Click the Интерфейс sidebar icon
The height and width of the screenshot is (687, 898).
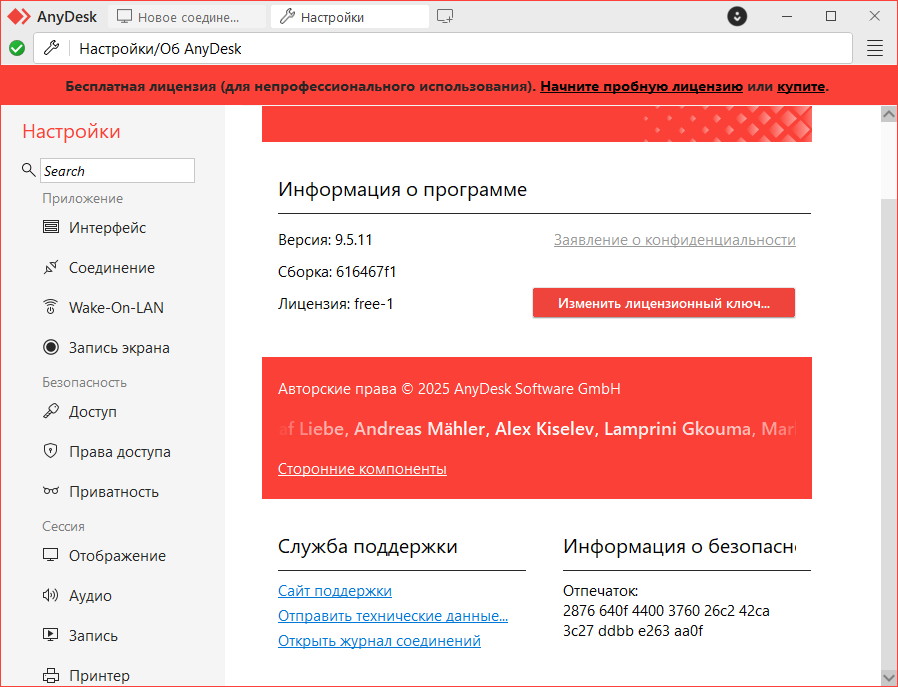pos(51,227)
